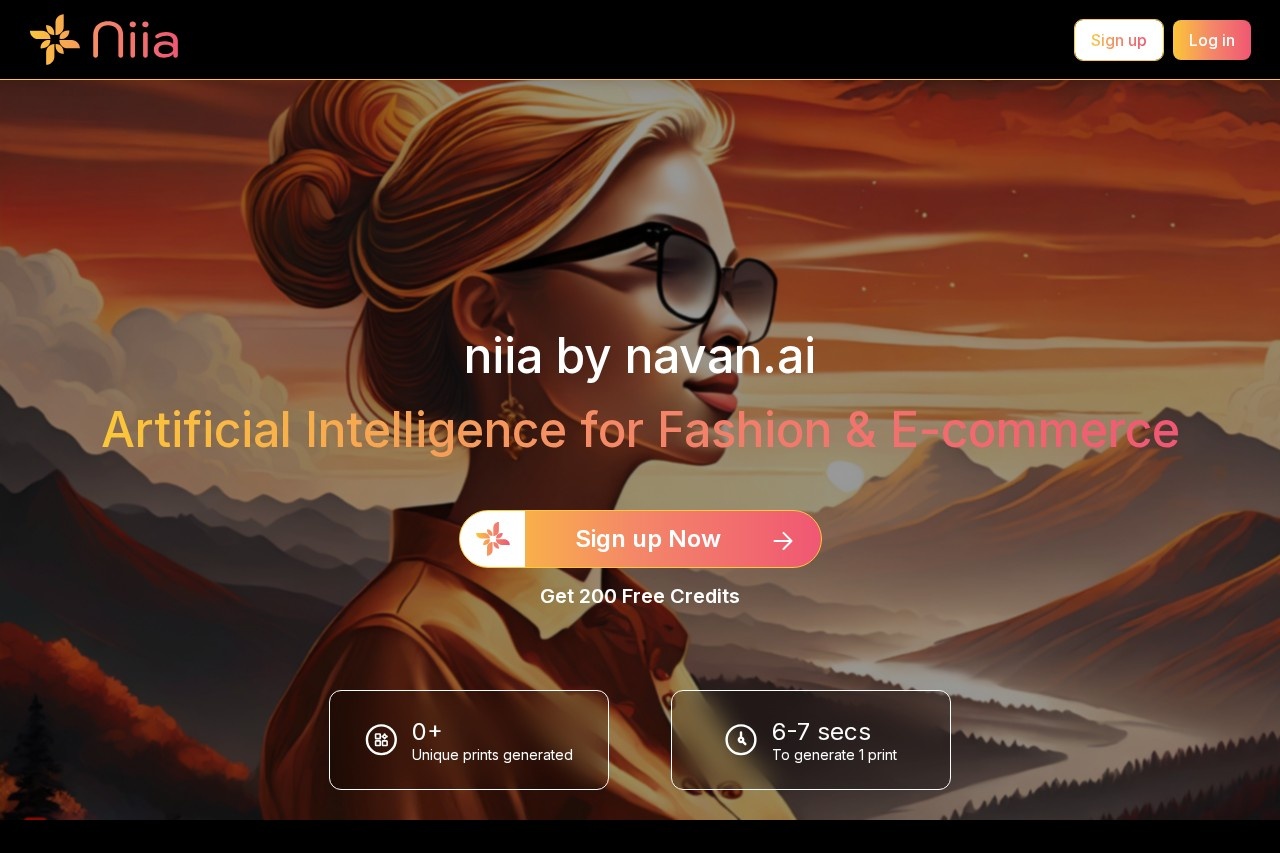Image resolution: width=1280 pixels, height=853 pixels.
Task: Click the 6-7 secs statistic
Action: (x=821, y=731)
